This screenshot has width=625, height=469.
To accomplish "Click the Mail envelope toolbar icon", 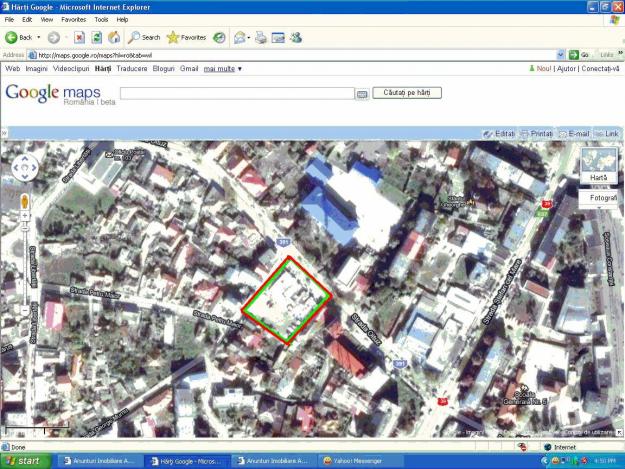I will pyautogui.click(x=240, y=37).
